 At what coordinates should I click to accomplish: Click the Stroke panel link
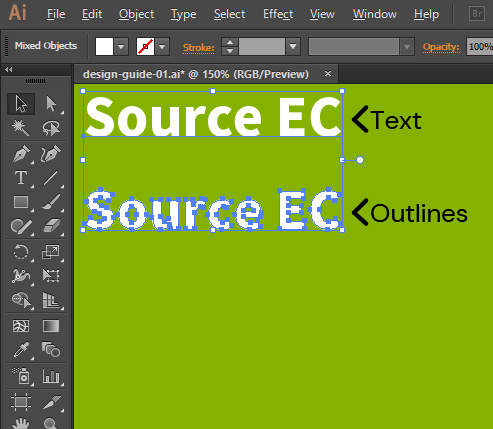[199, 48]
